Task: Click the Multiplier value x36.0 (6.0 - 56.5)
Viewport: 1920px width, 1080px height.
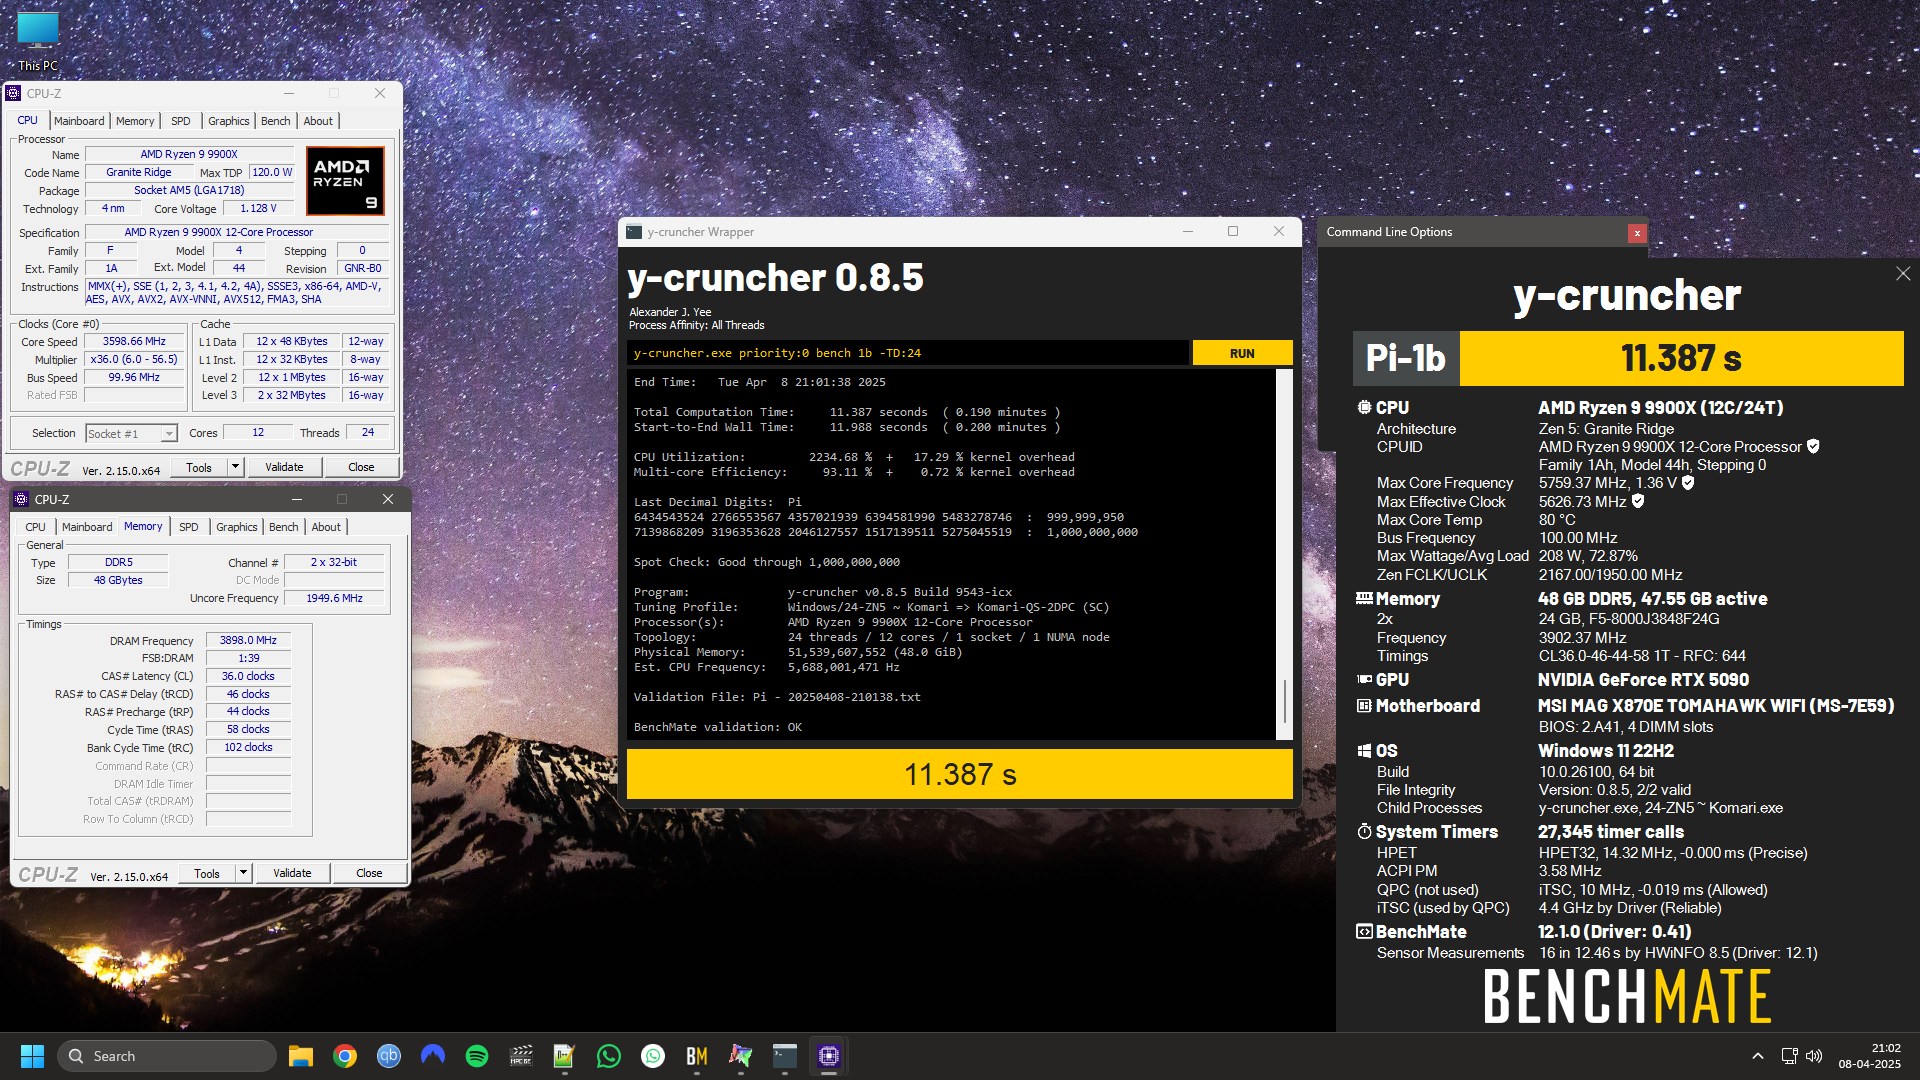Action: [x=134, y=359]
